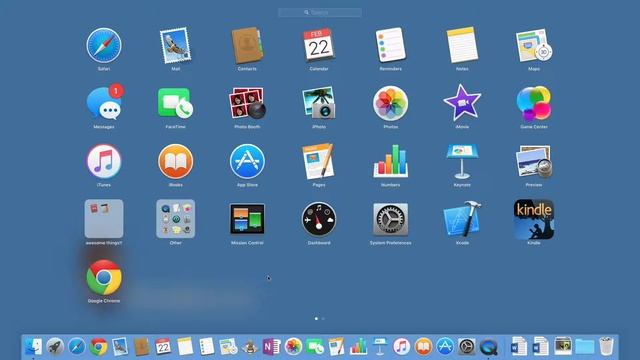
Task: Open Finder in the Dock
Action: 33,347
